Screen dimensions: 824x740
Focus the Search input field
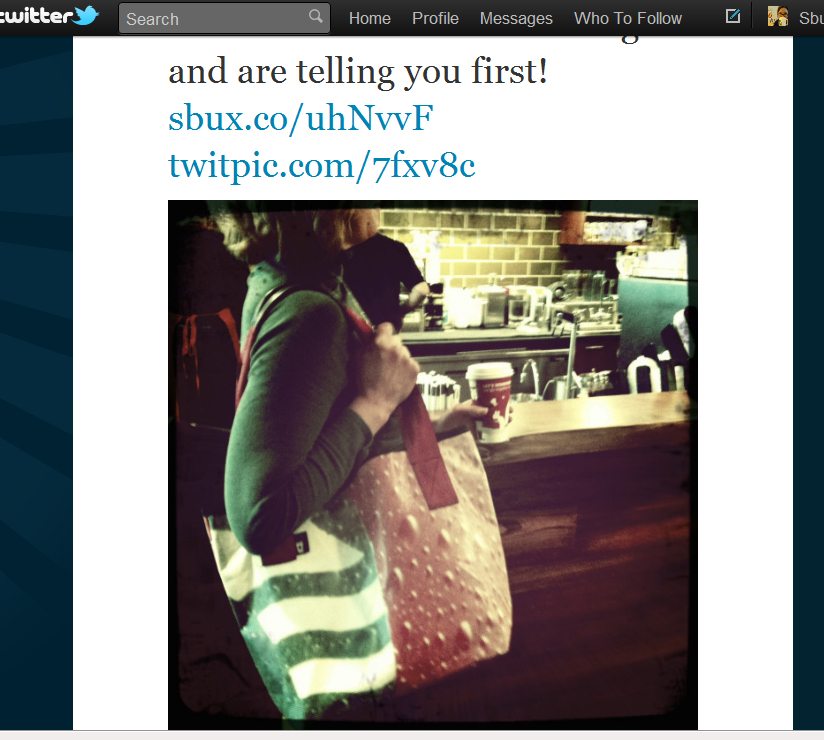click(224, 18)
